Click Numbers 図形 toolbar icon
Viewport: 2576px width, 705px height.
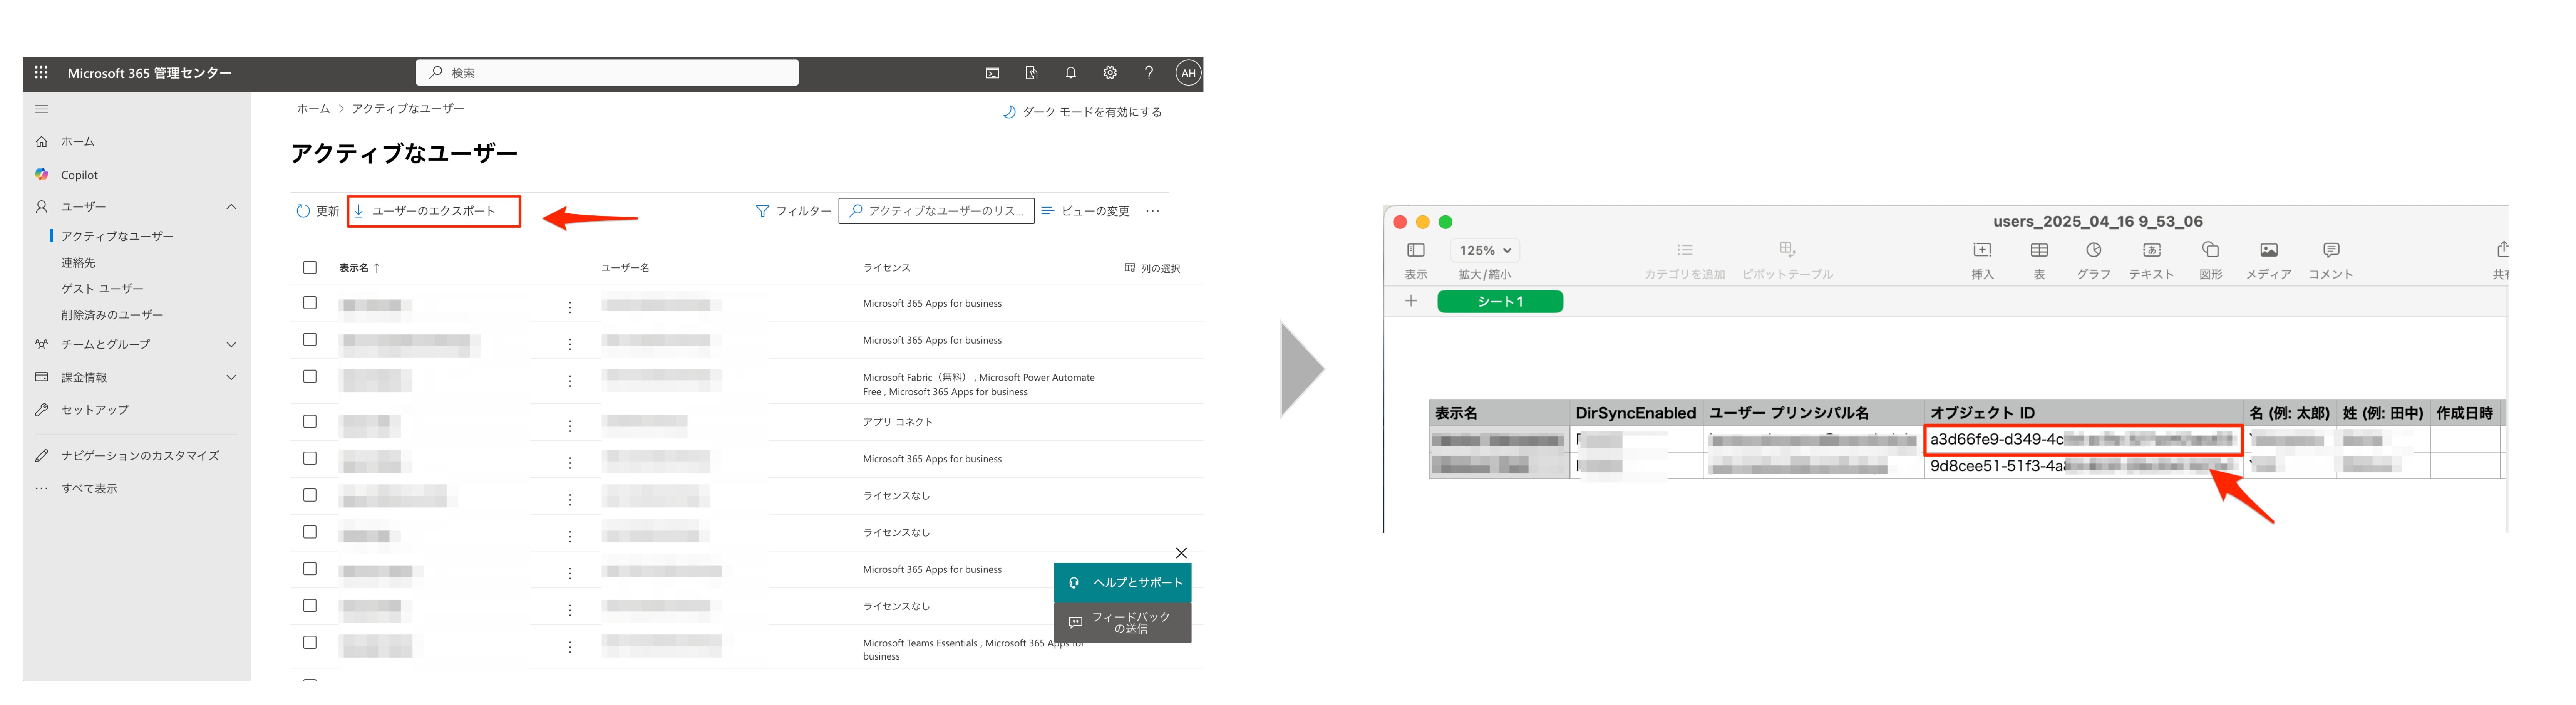(2210, 250)
